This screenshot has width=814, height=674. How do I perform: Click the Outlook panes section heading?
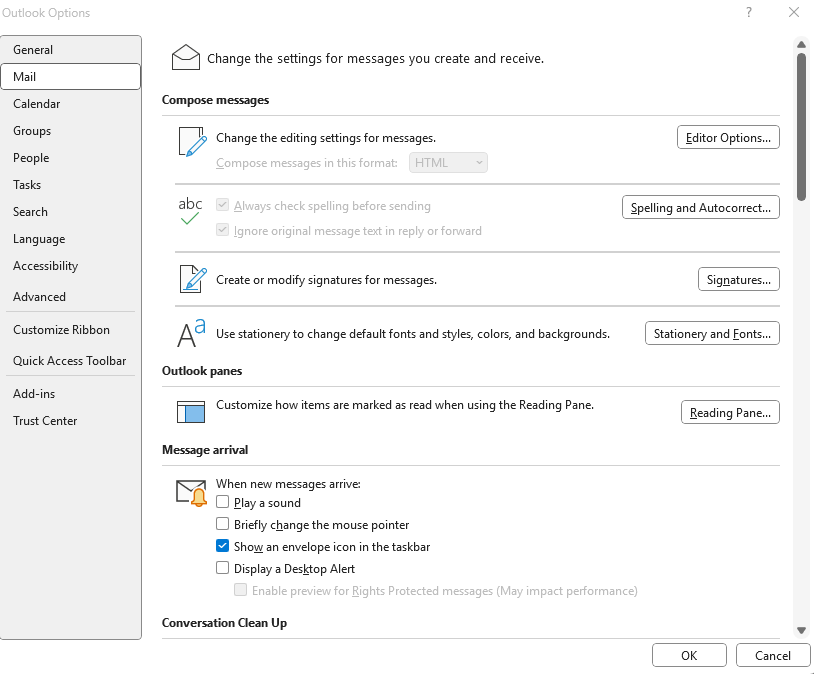point(202,371)
